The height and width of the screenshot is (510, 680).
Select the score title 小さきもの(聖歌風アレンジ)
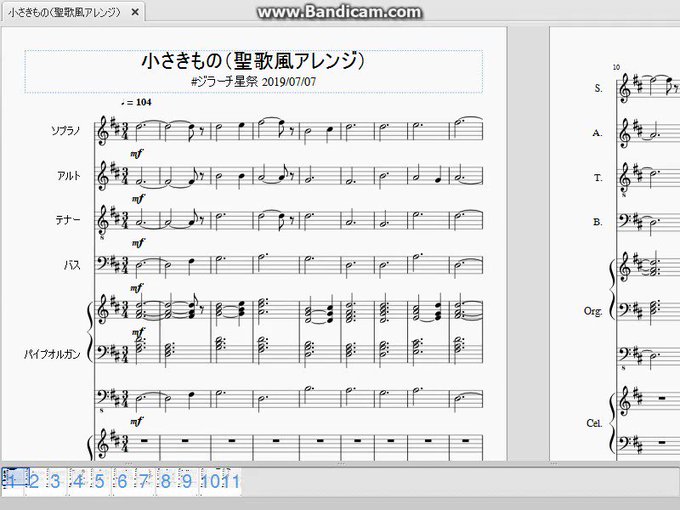tap(254, 61)
